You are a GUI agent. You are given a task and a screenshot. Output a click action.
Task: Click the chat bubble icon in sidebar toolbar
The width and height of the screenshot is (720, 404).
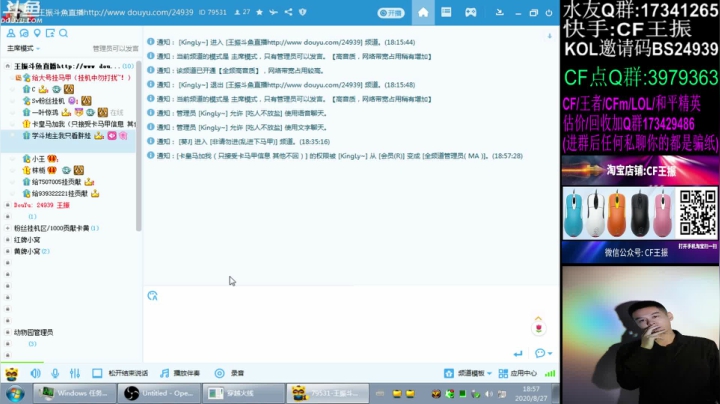[x=24, y=33]
